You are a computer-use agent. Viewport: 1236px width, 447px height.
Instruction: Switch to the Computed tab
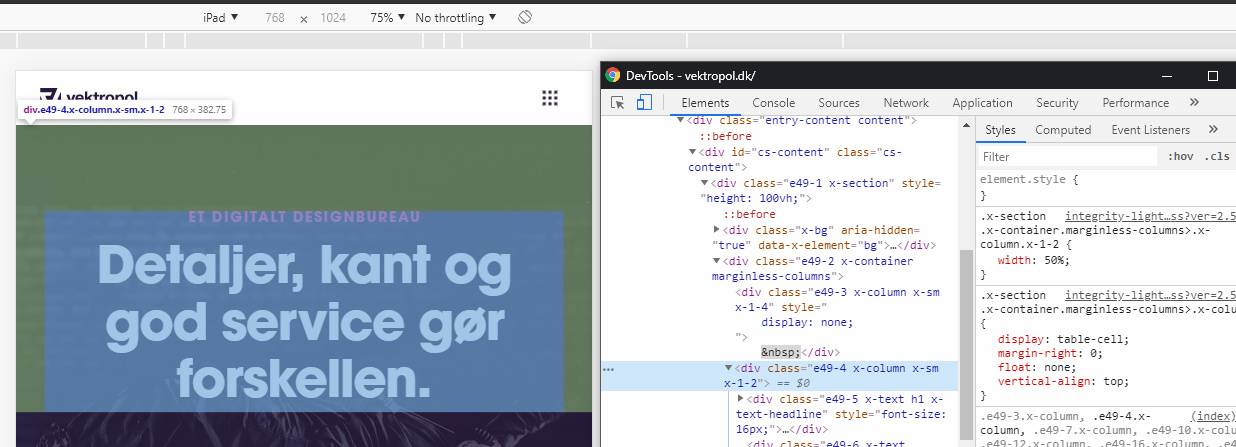[1063, 130]
